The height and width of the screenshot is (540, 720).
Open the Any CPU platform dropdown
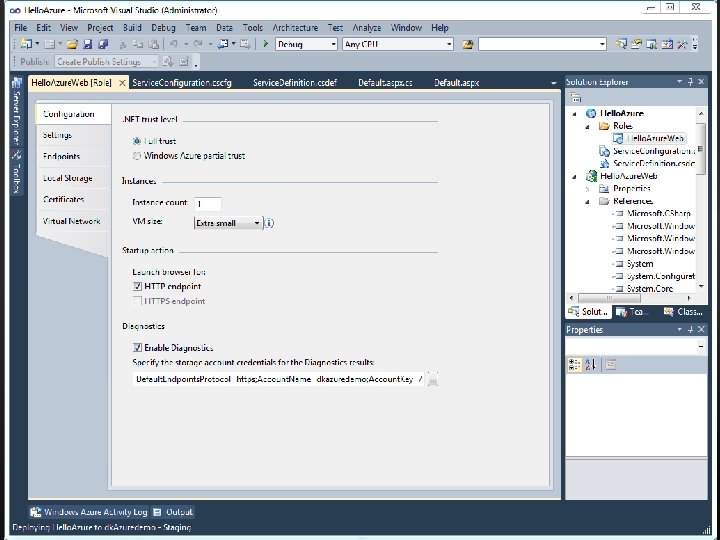coord(449,44)
